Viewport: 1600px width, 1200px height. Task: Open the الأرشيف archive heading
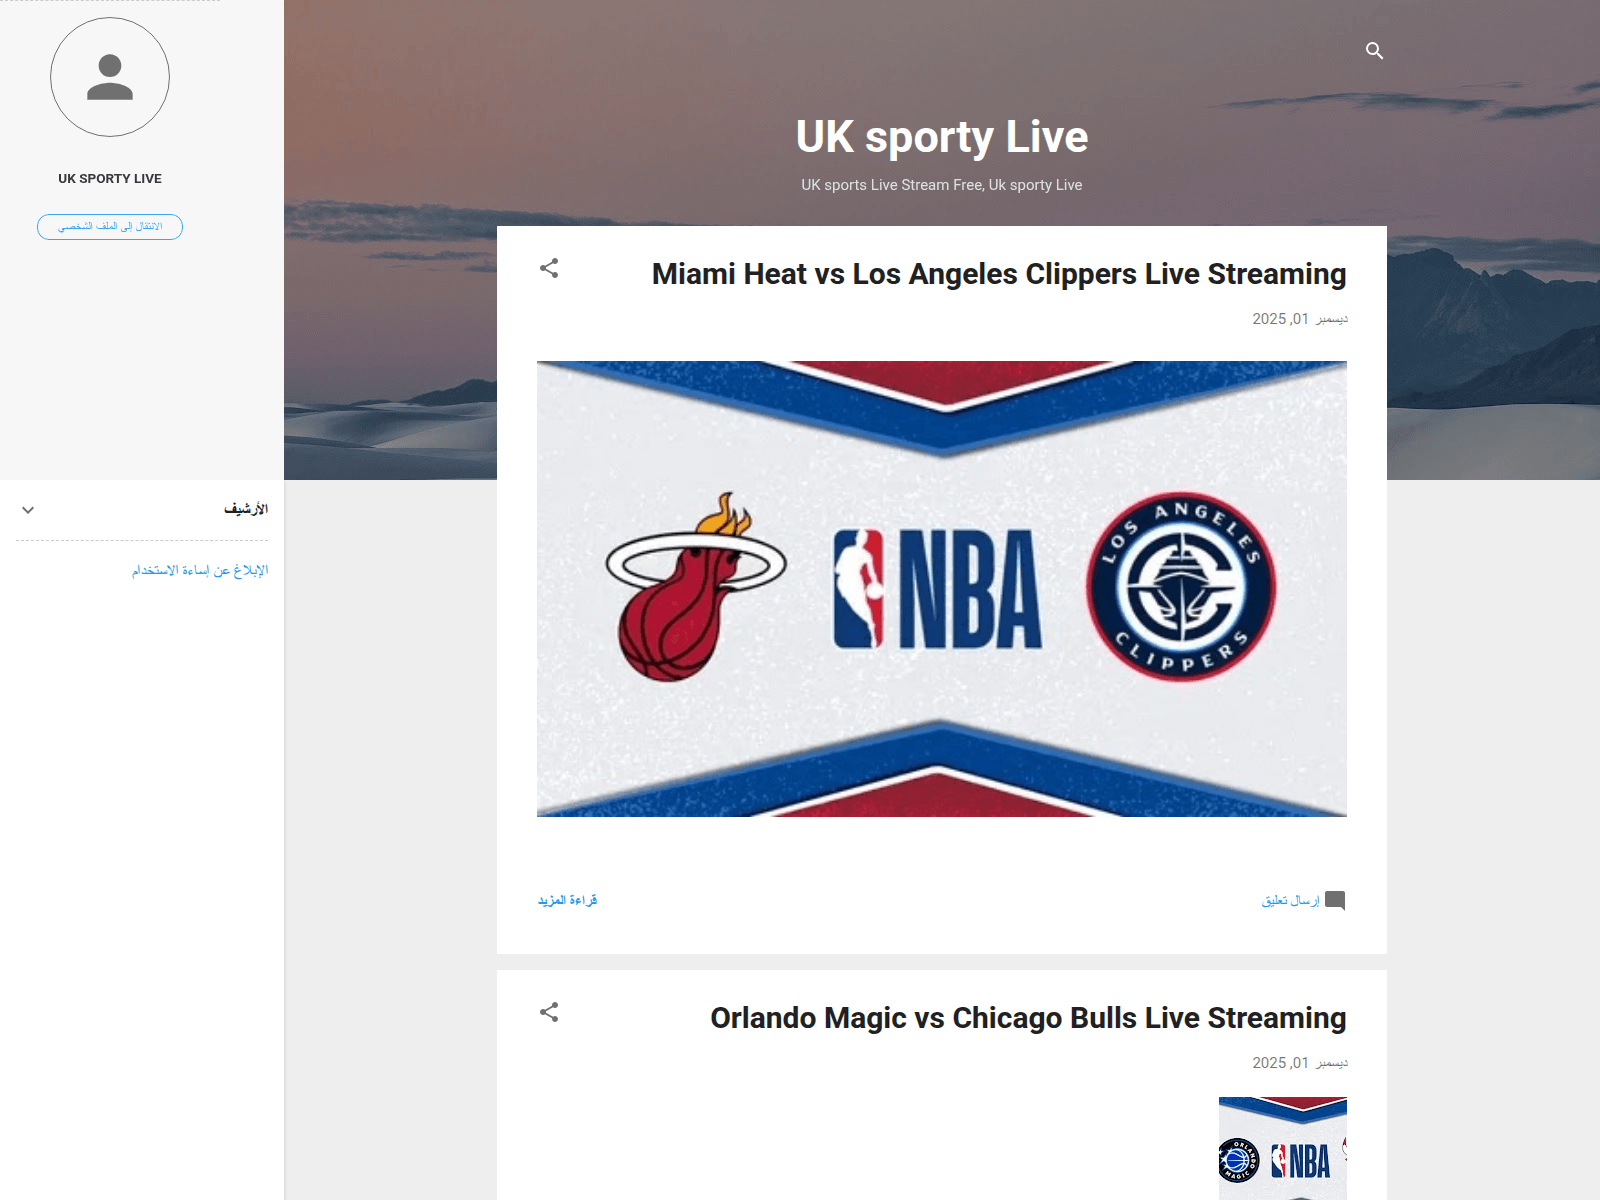pyautogui.click(x=246, y=509)
